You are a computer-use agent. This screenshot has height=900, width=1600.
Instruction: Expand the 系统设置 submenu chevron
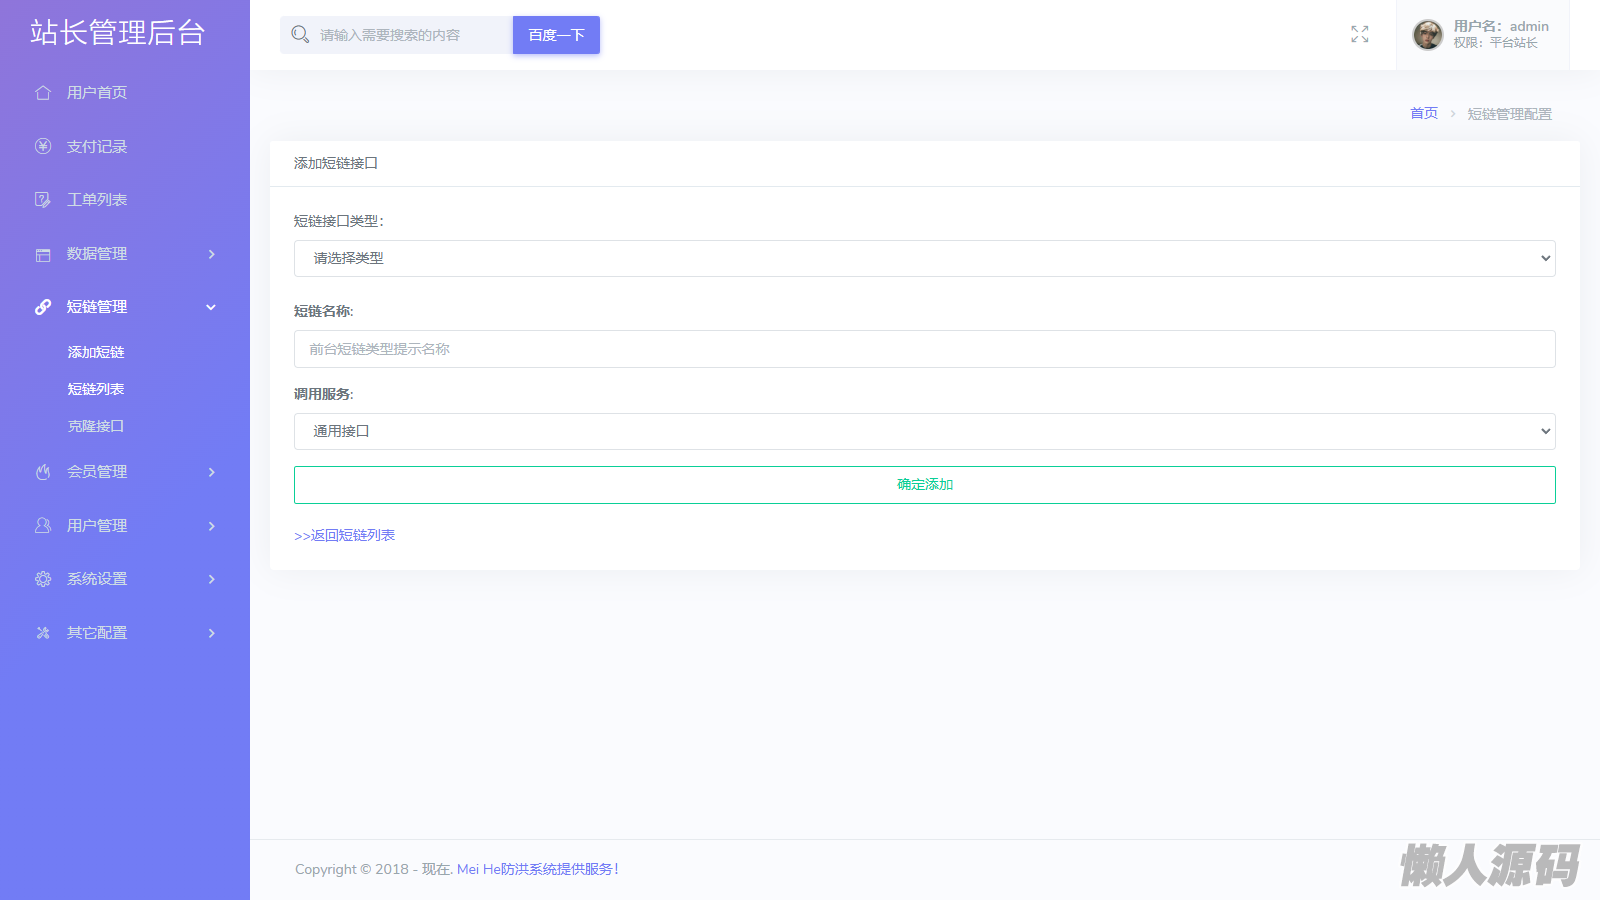[x=211, y=579]
